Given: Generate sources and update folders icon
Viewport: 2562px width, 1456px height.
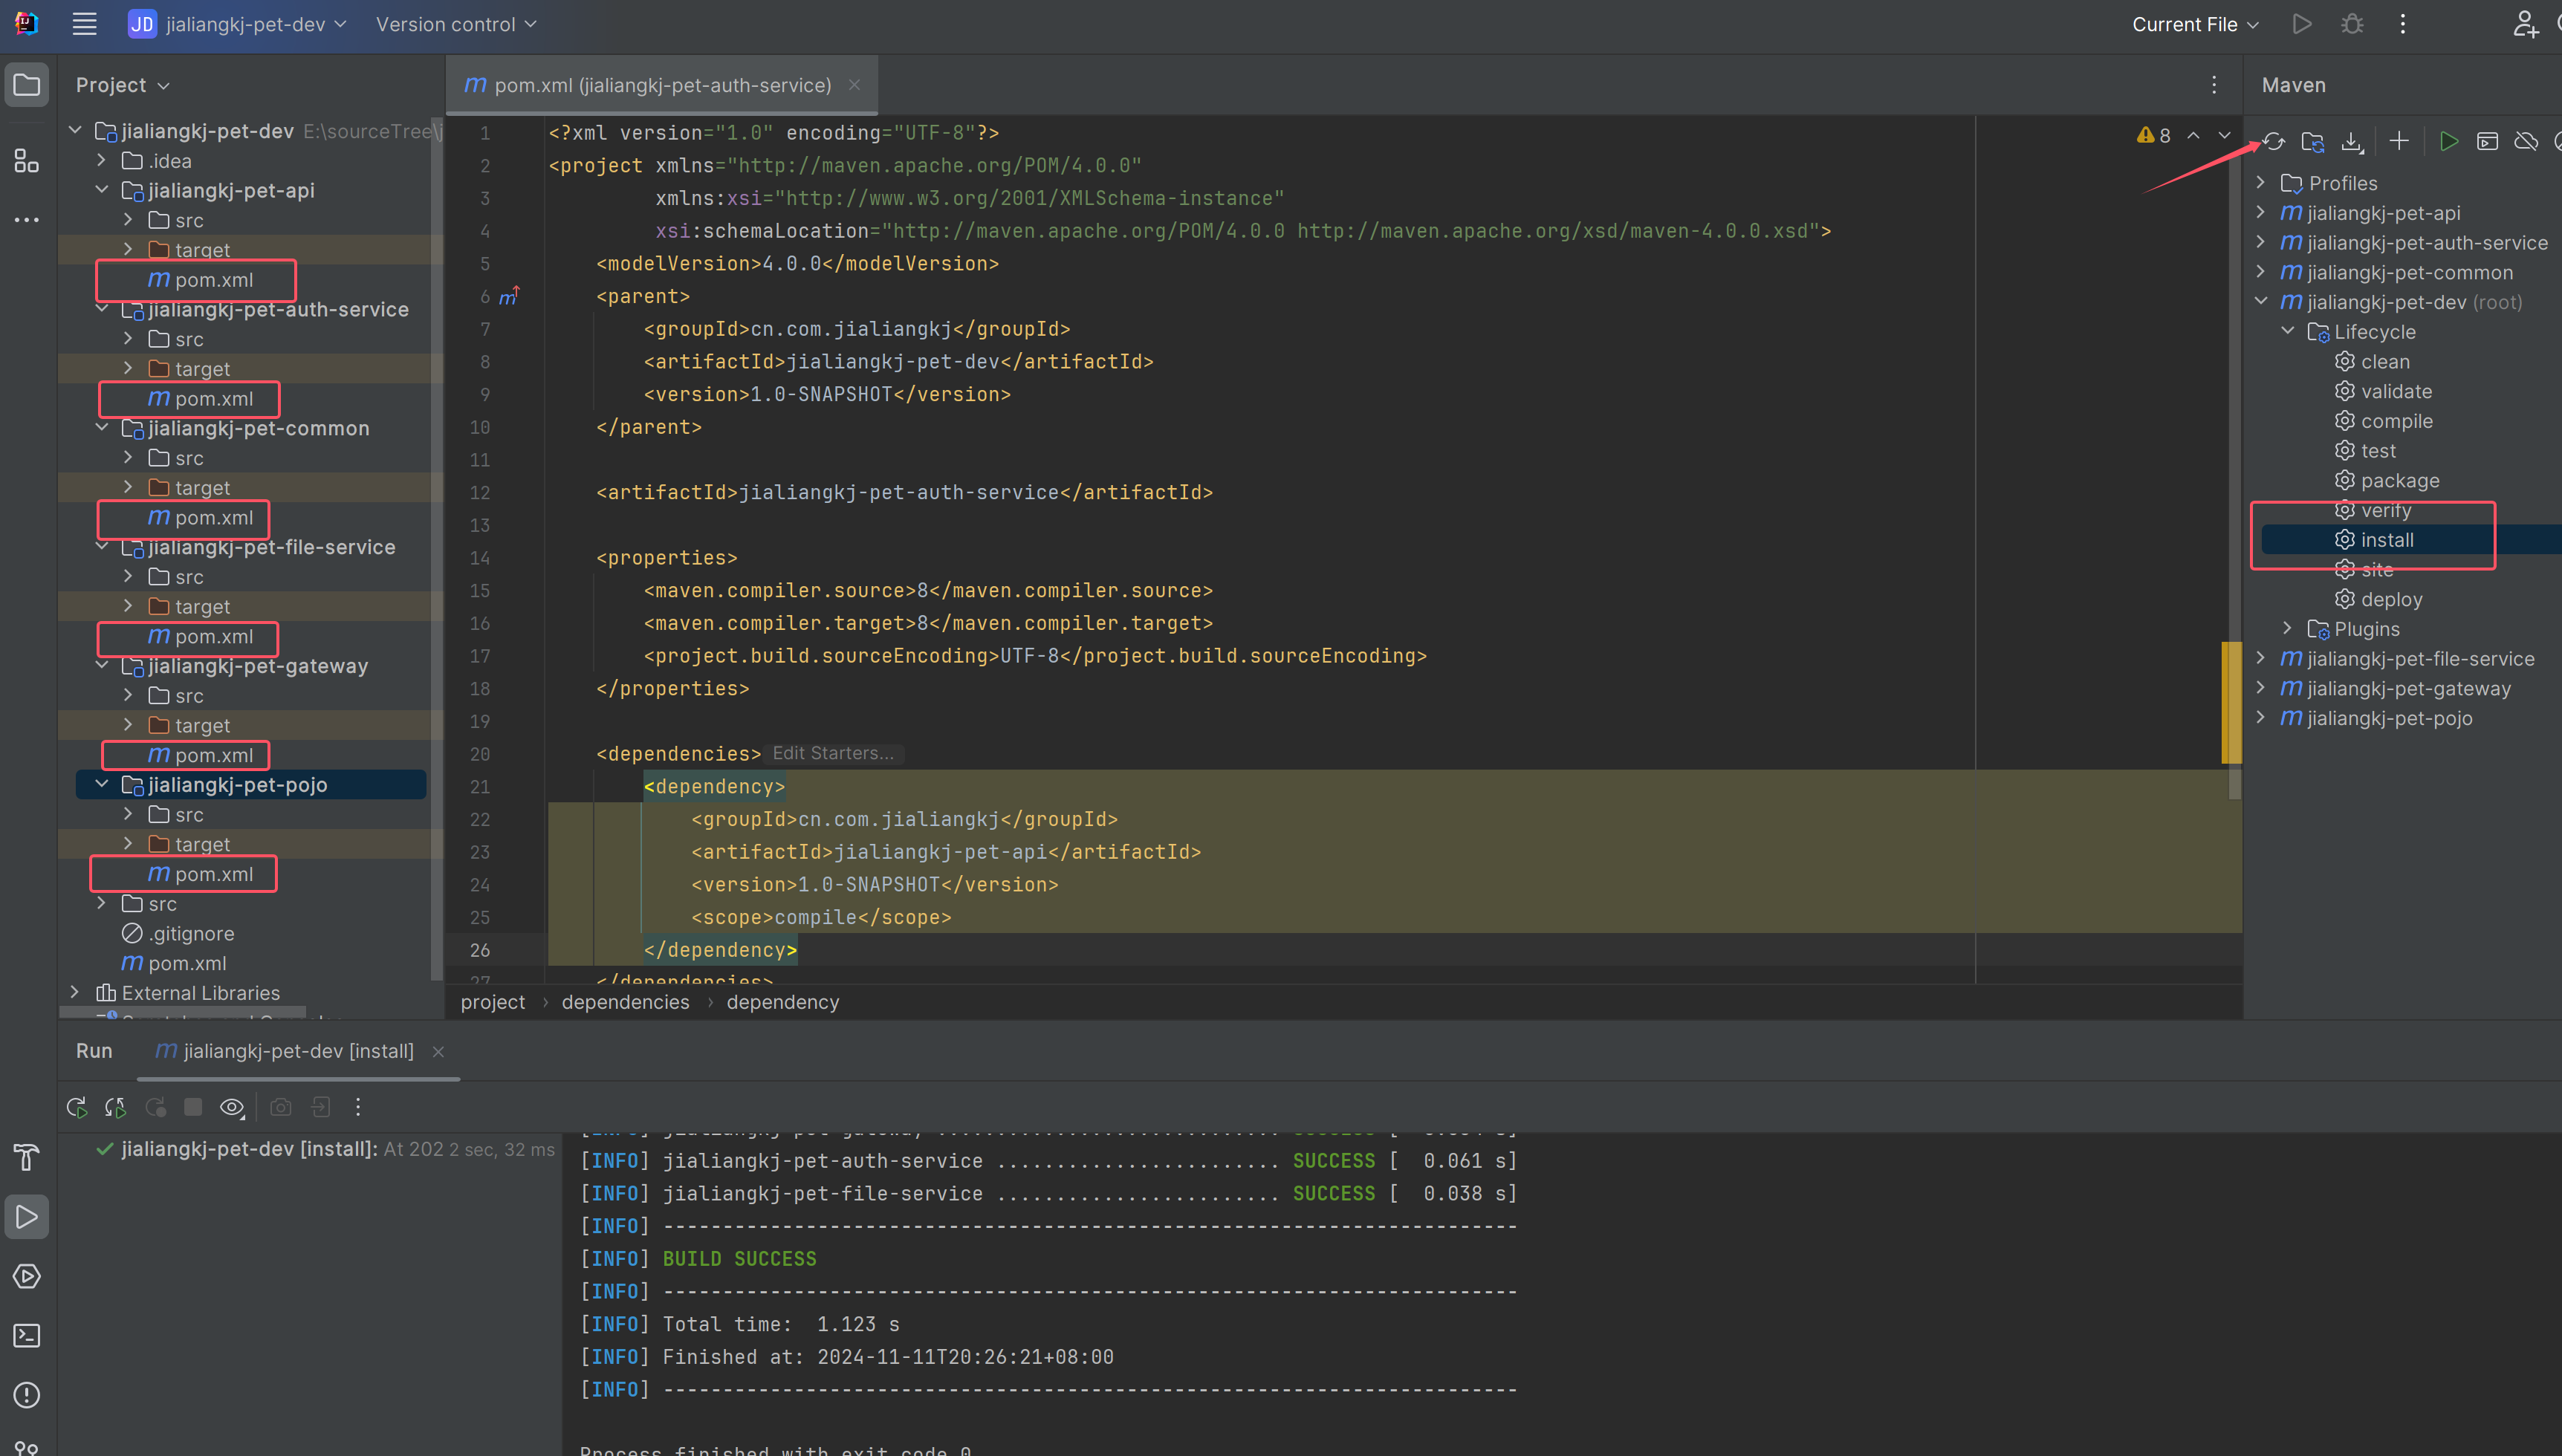Looking at the screenshot, I should click(2313, 142).
